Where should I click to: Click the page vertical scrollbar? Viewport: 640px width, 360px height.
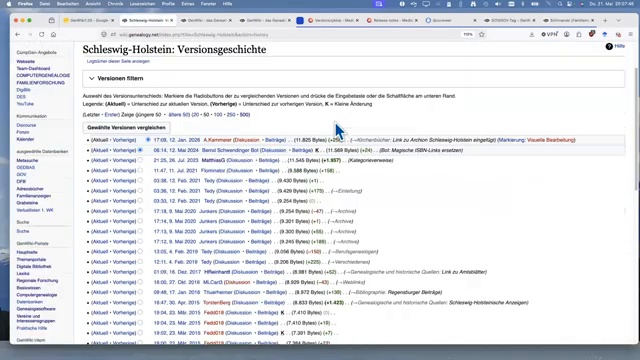[x=636, y=129]
